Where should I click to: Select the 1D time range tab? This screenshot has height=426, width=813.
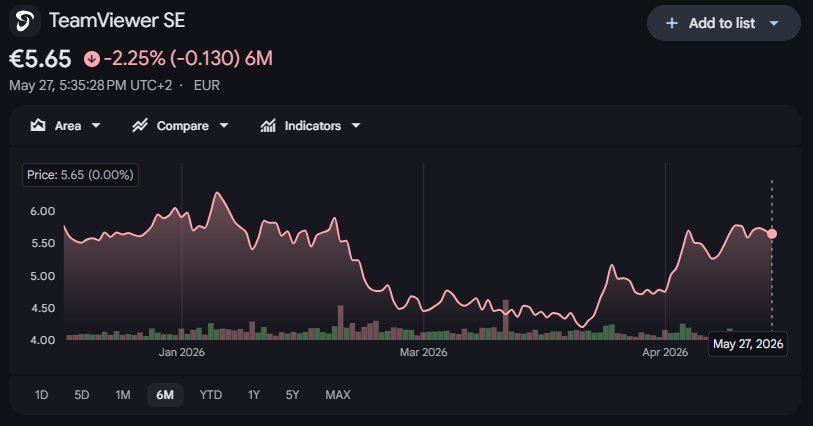point(41,395)
